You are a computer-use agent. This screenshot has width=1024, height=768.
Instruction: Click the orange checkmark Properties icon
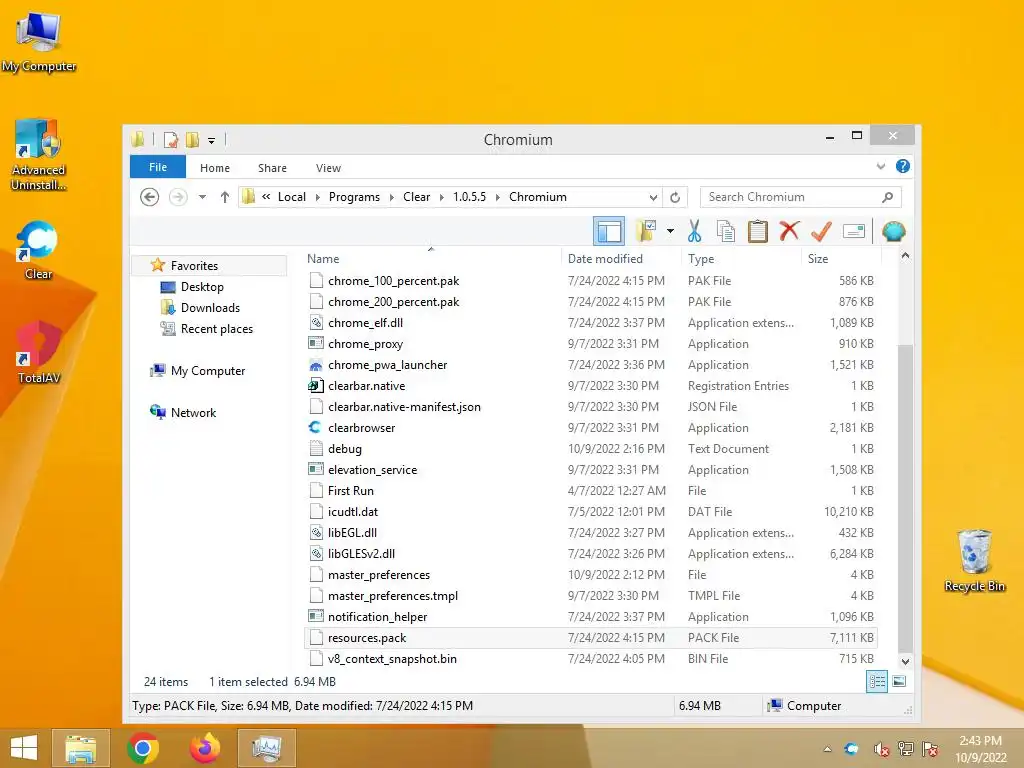pyautogui.click(x=821, y=231)
